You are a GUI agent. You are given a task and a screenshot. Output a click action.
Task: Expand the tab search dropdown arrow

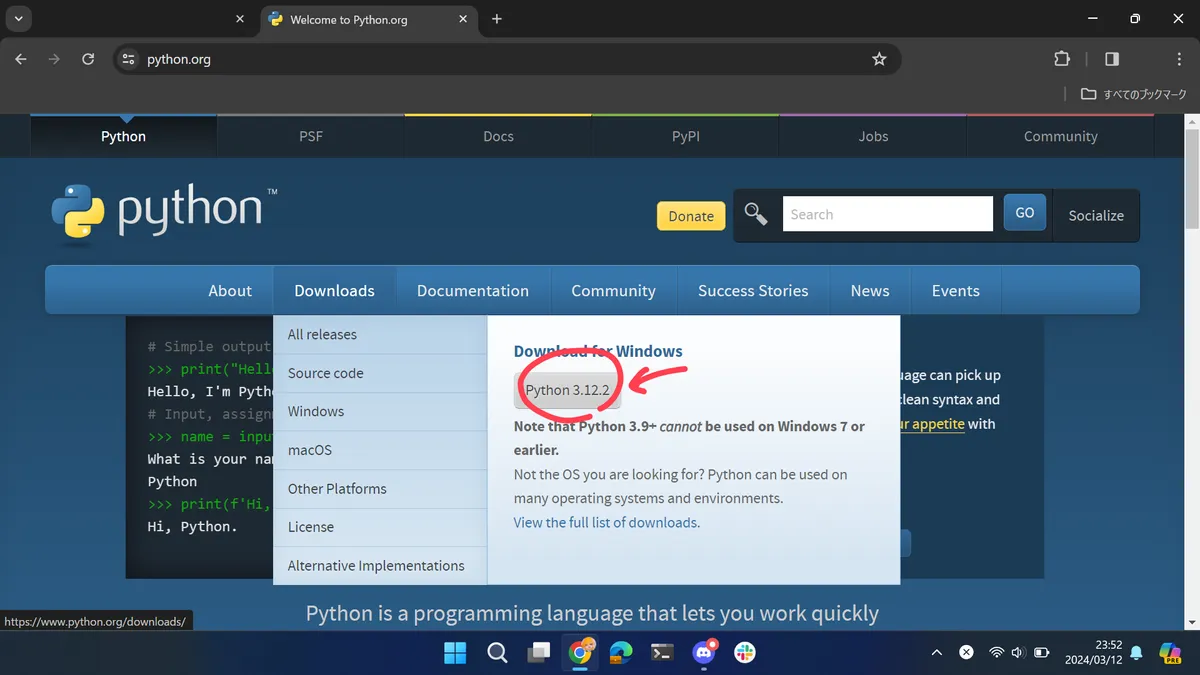18,19
